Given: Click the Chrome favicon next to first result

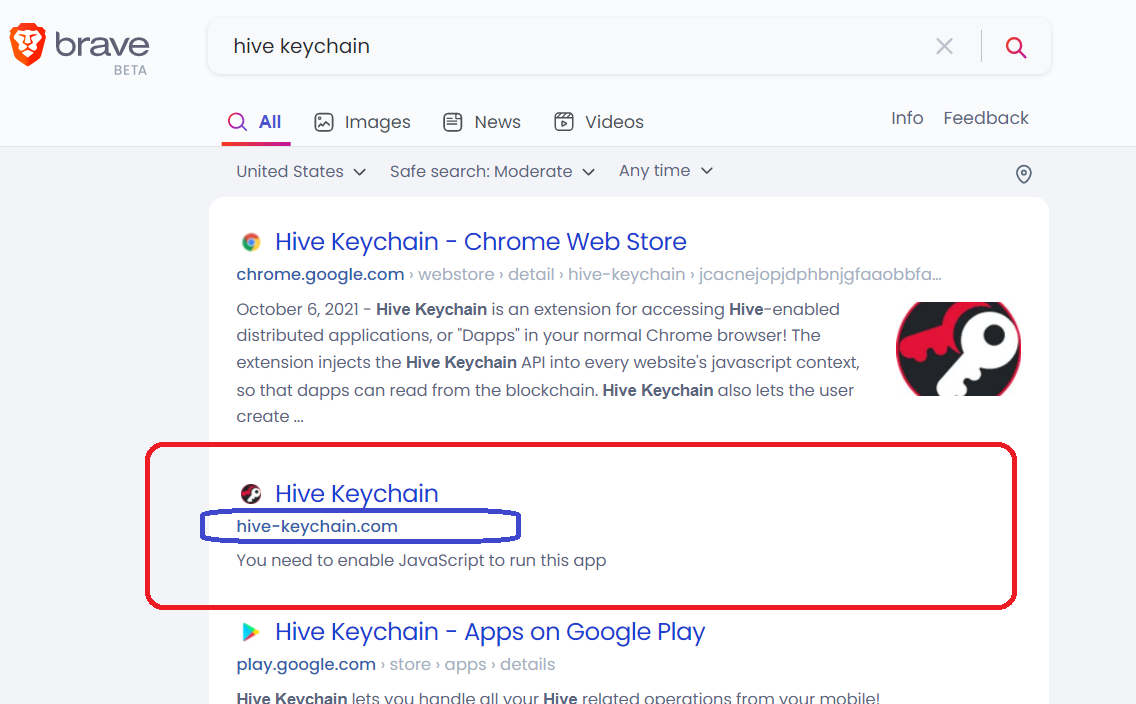Looking at the screenshot, I should 250,241.
